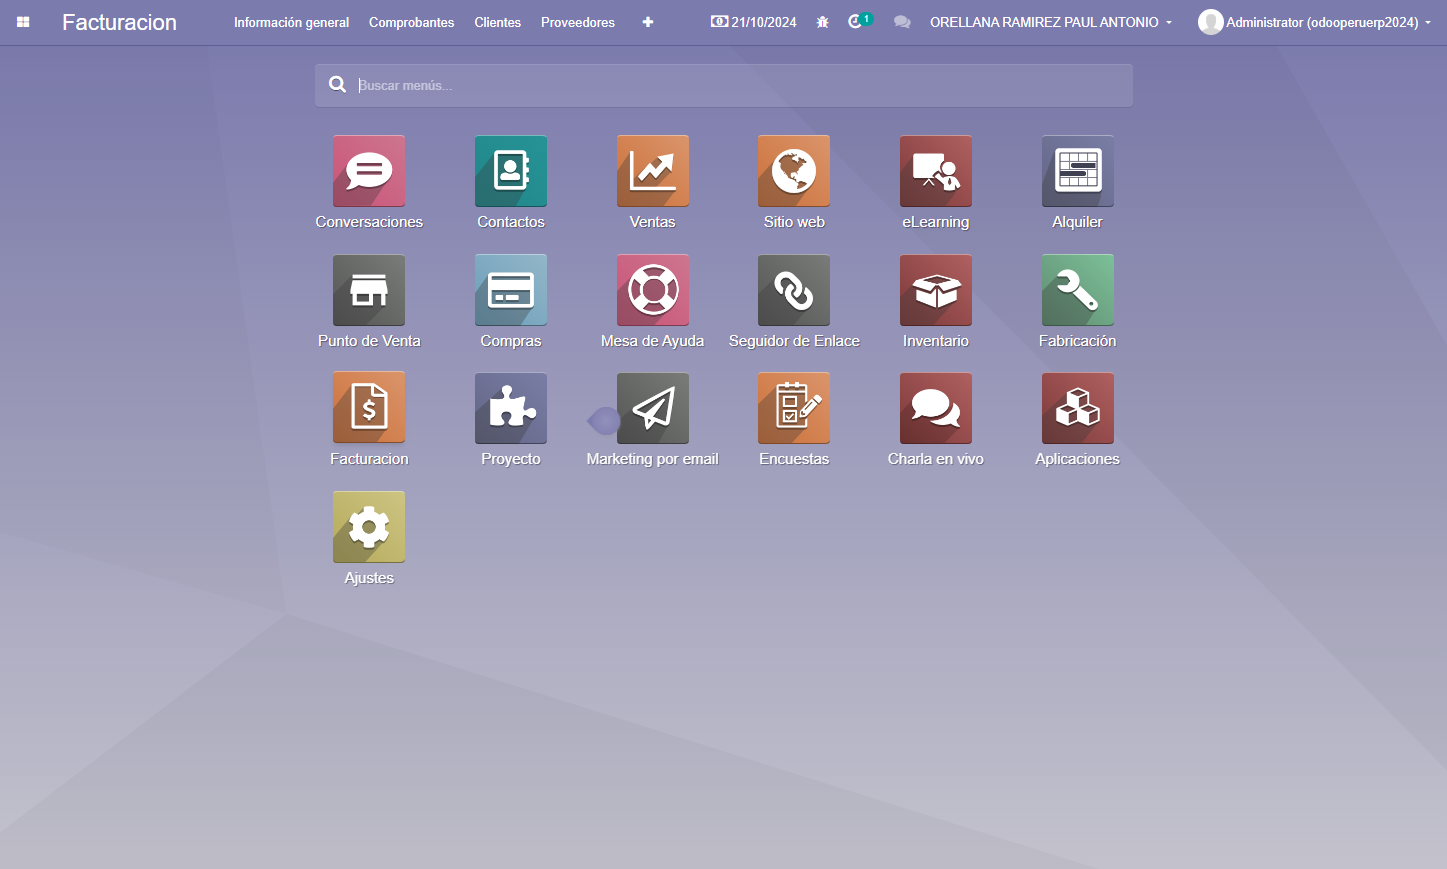Focus the Buscar menús search field
The height and width of the screenshot is (869, 1447).
pyautogui.click(x=724, y=86)
